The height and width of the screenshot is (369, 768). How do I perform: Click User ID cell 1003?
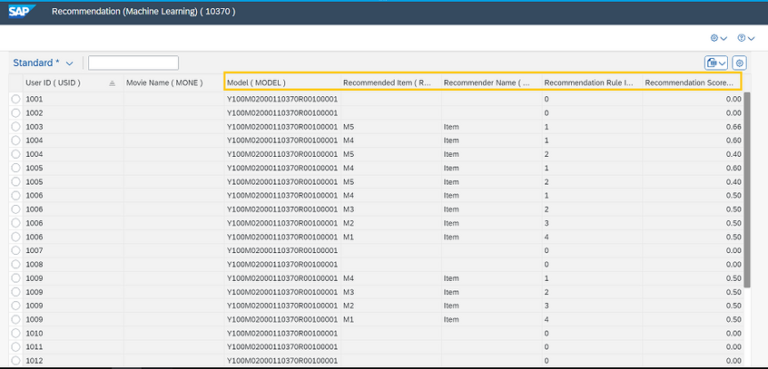pyautogui.click(x=34, y=127)
